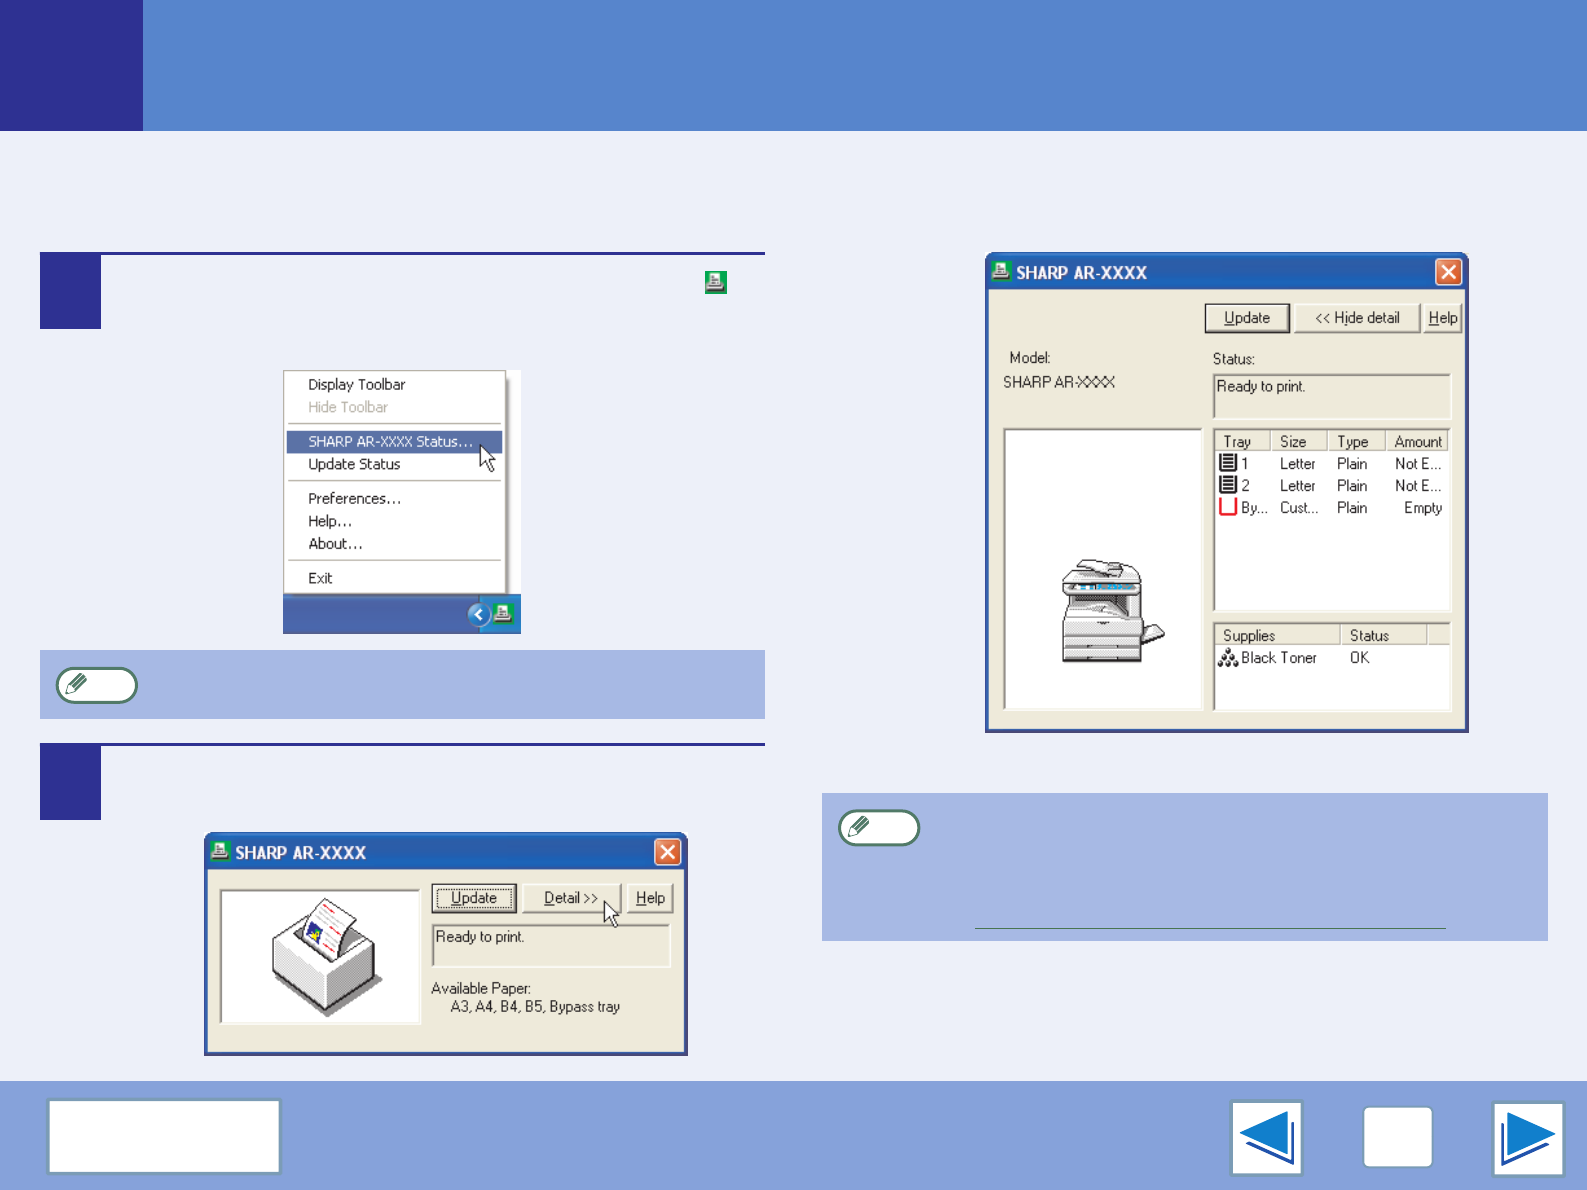This screenshot has width=1587, height=1190.
Task: Click the 'Empty' amount of the bypass tray
Action: (1423, 508)
